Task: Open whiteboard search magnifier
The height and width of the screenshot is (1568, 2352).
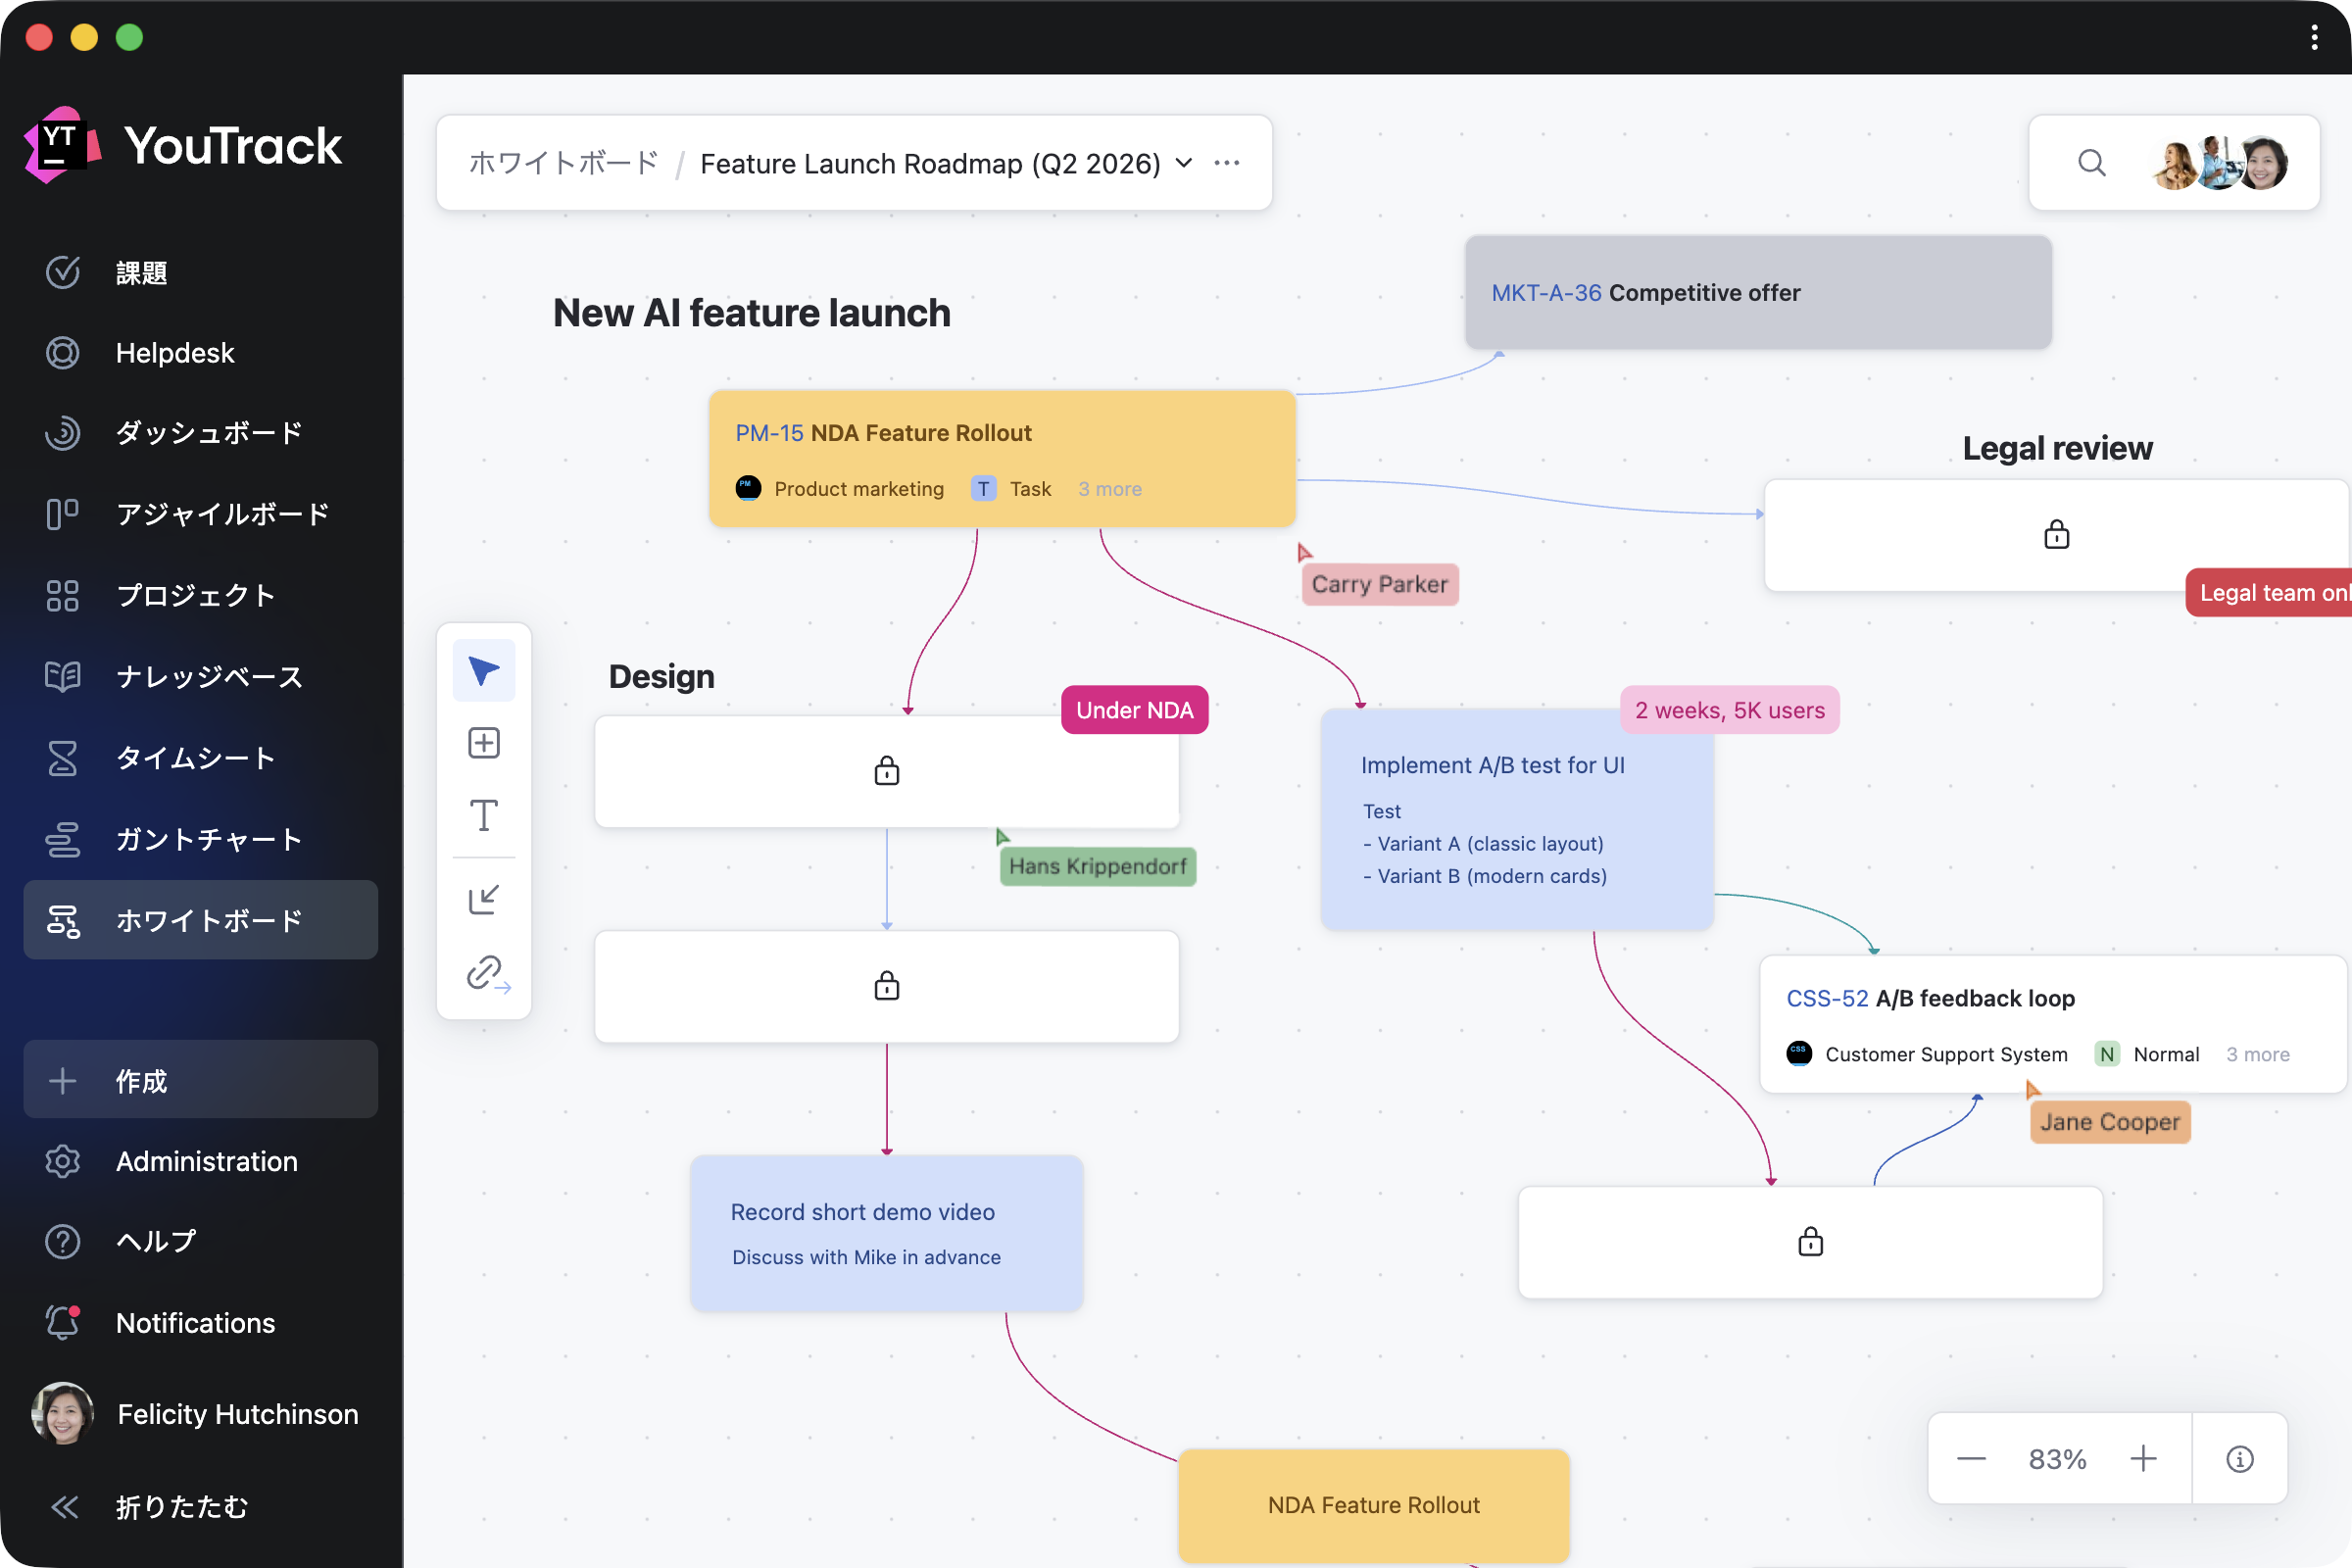Action: pos(2091,163)
